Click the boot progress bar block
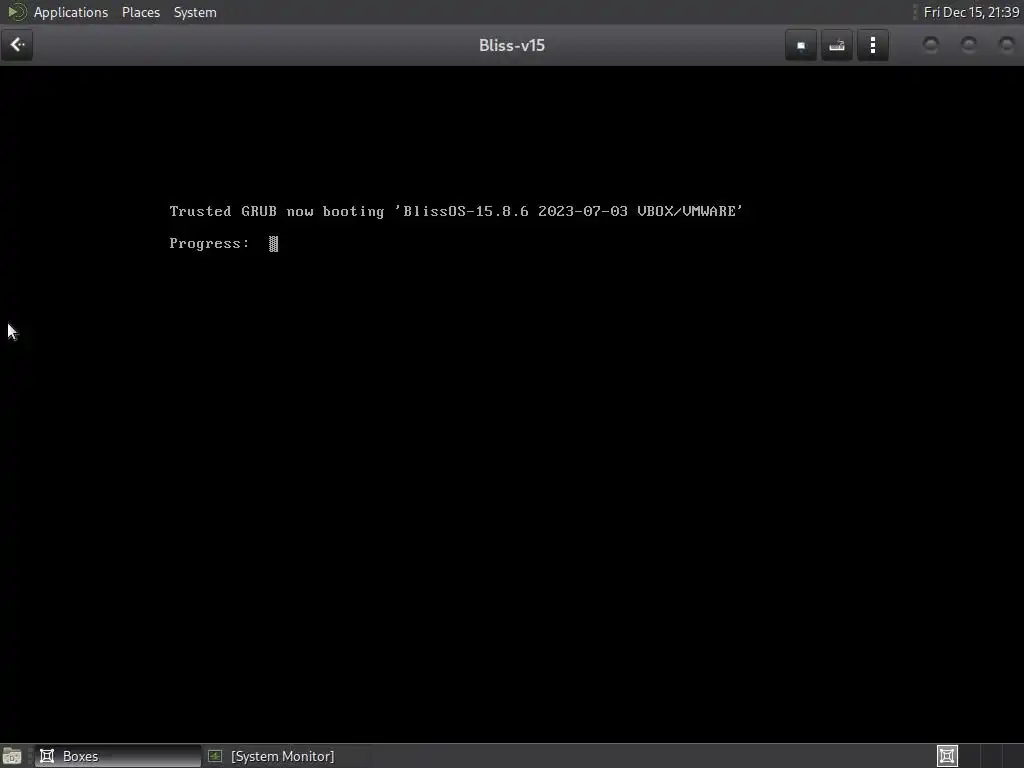This screenshot has height=768, width=1024. (x=274, y=244)
